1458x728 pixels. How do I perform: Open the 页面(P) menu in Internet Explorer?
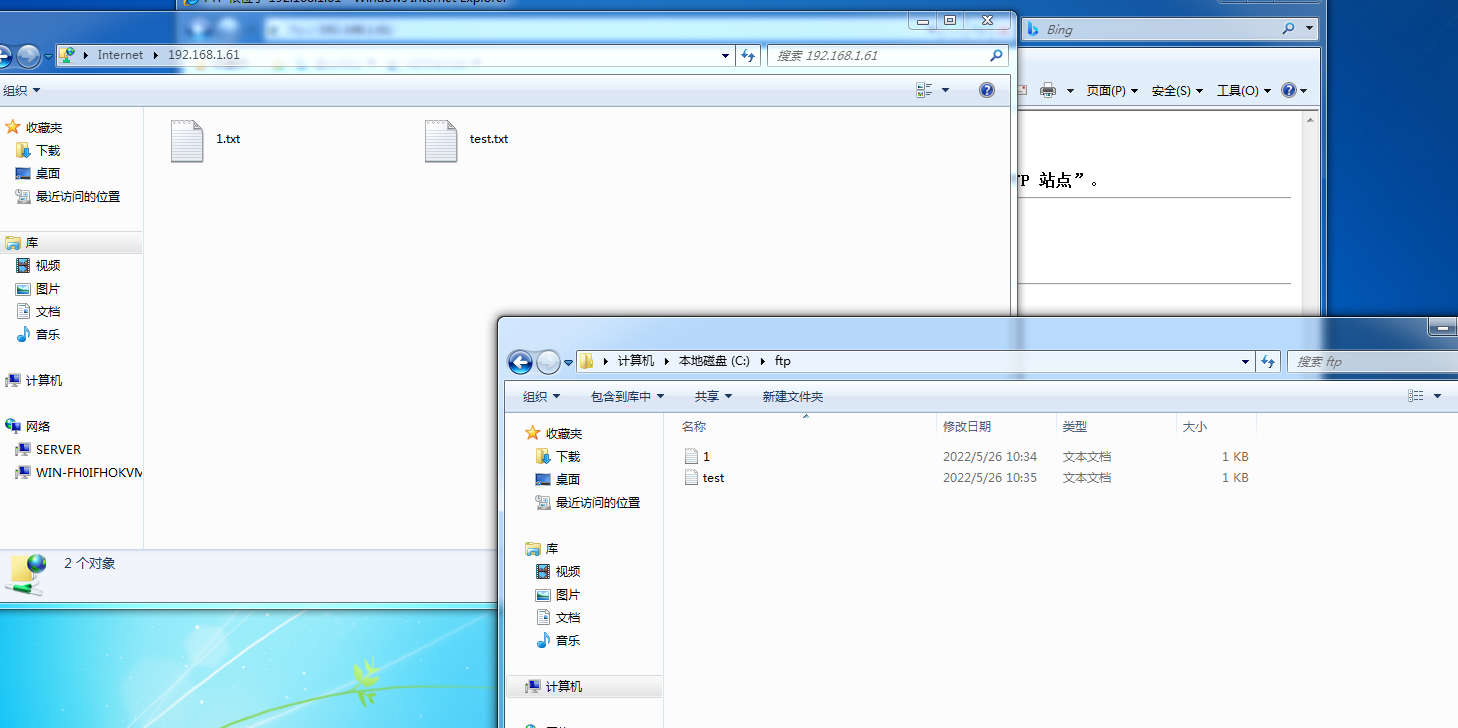(1112, 90)
